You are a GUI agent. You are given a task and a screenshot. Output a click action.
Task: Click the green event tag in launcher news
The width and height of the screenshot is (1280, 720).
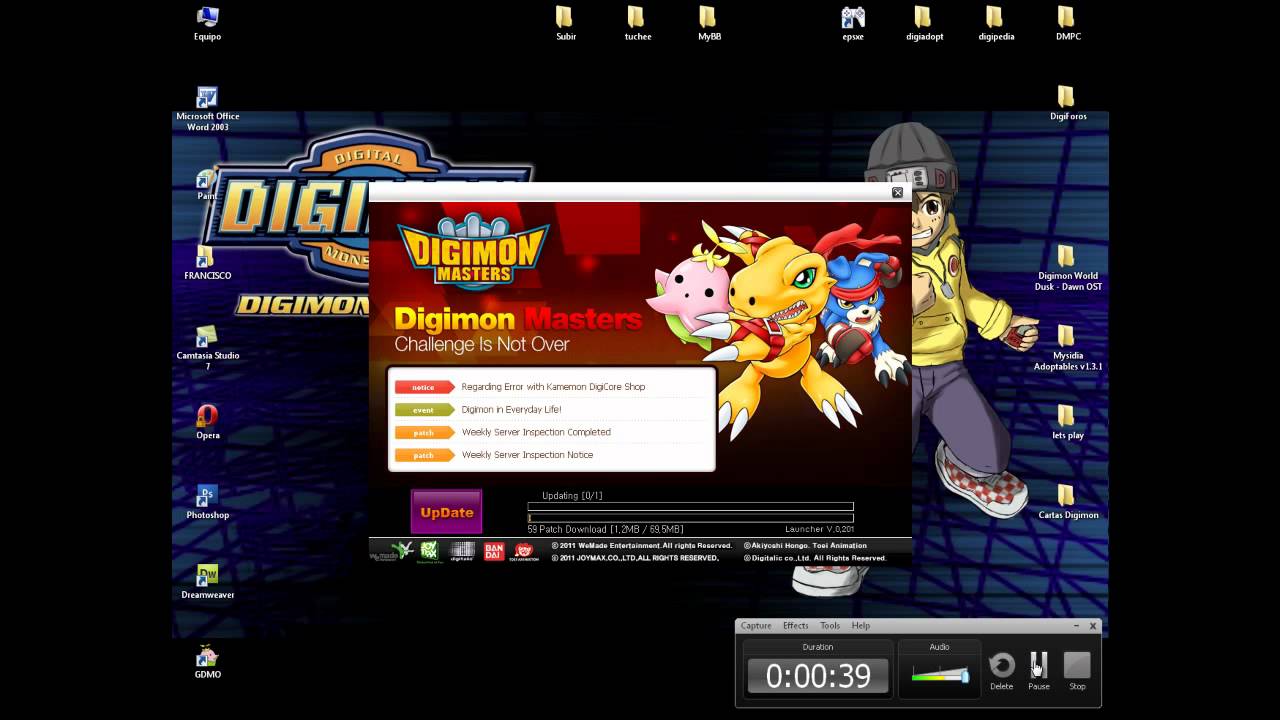[424, 410]
